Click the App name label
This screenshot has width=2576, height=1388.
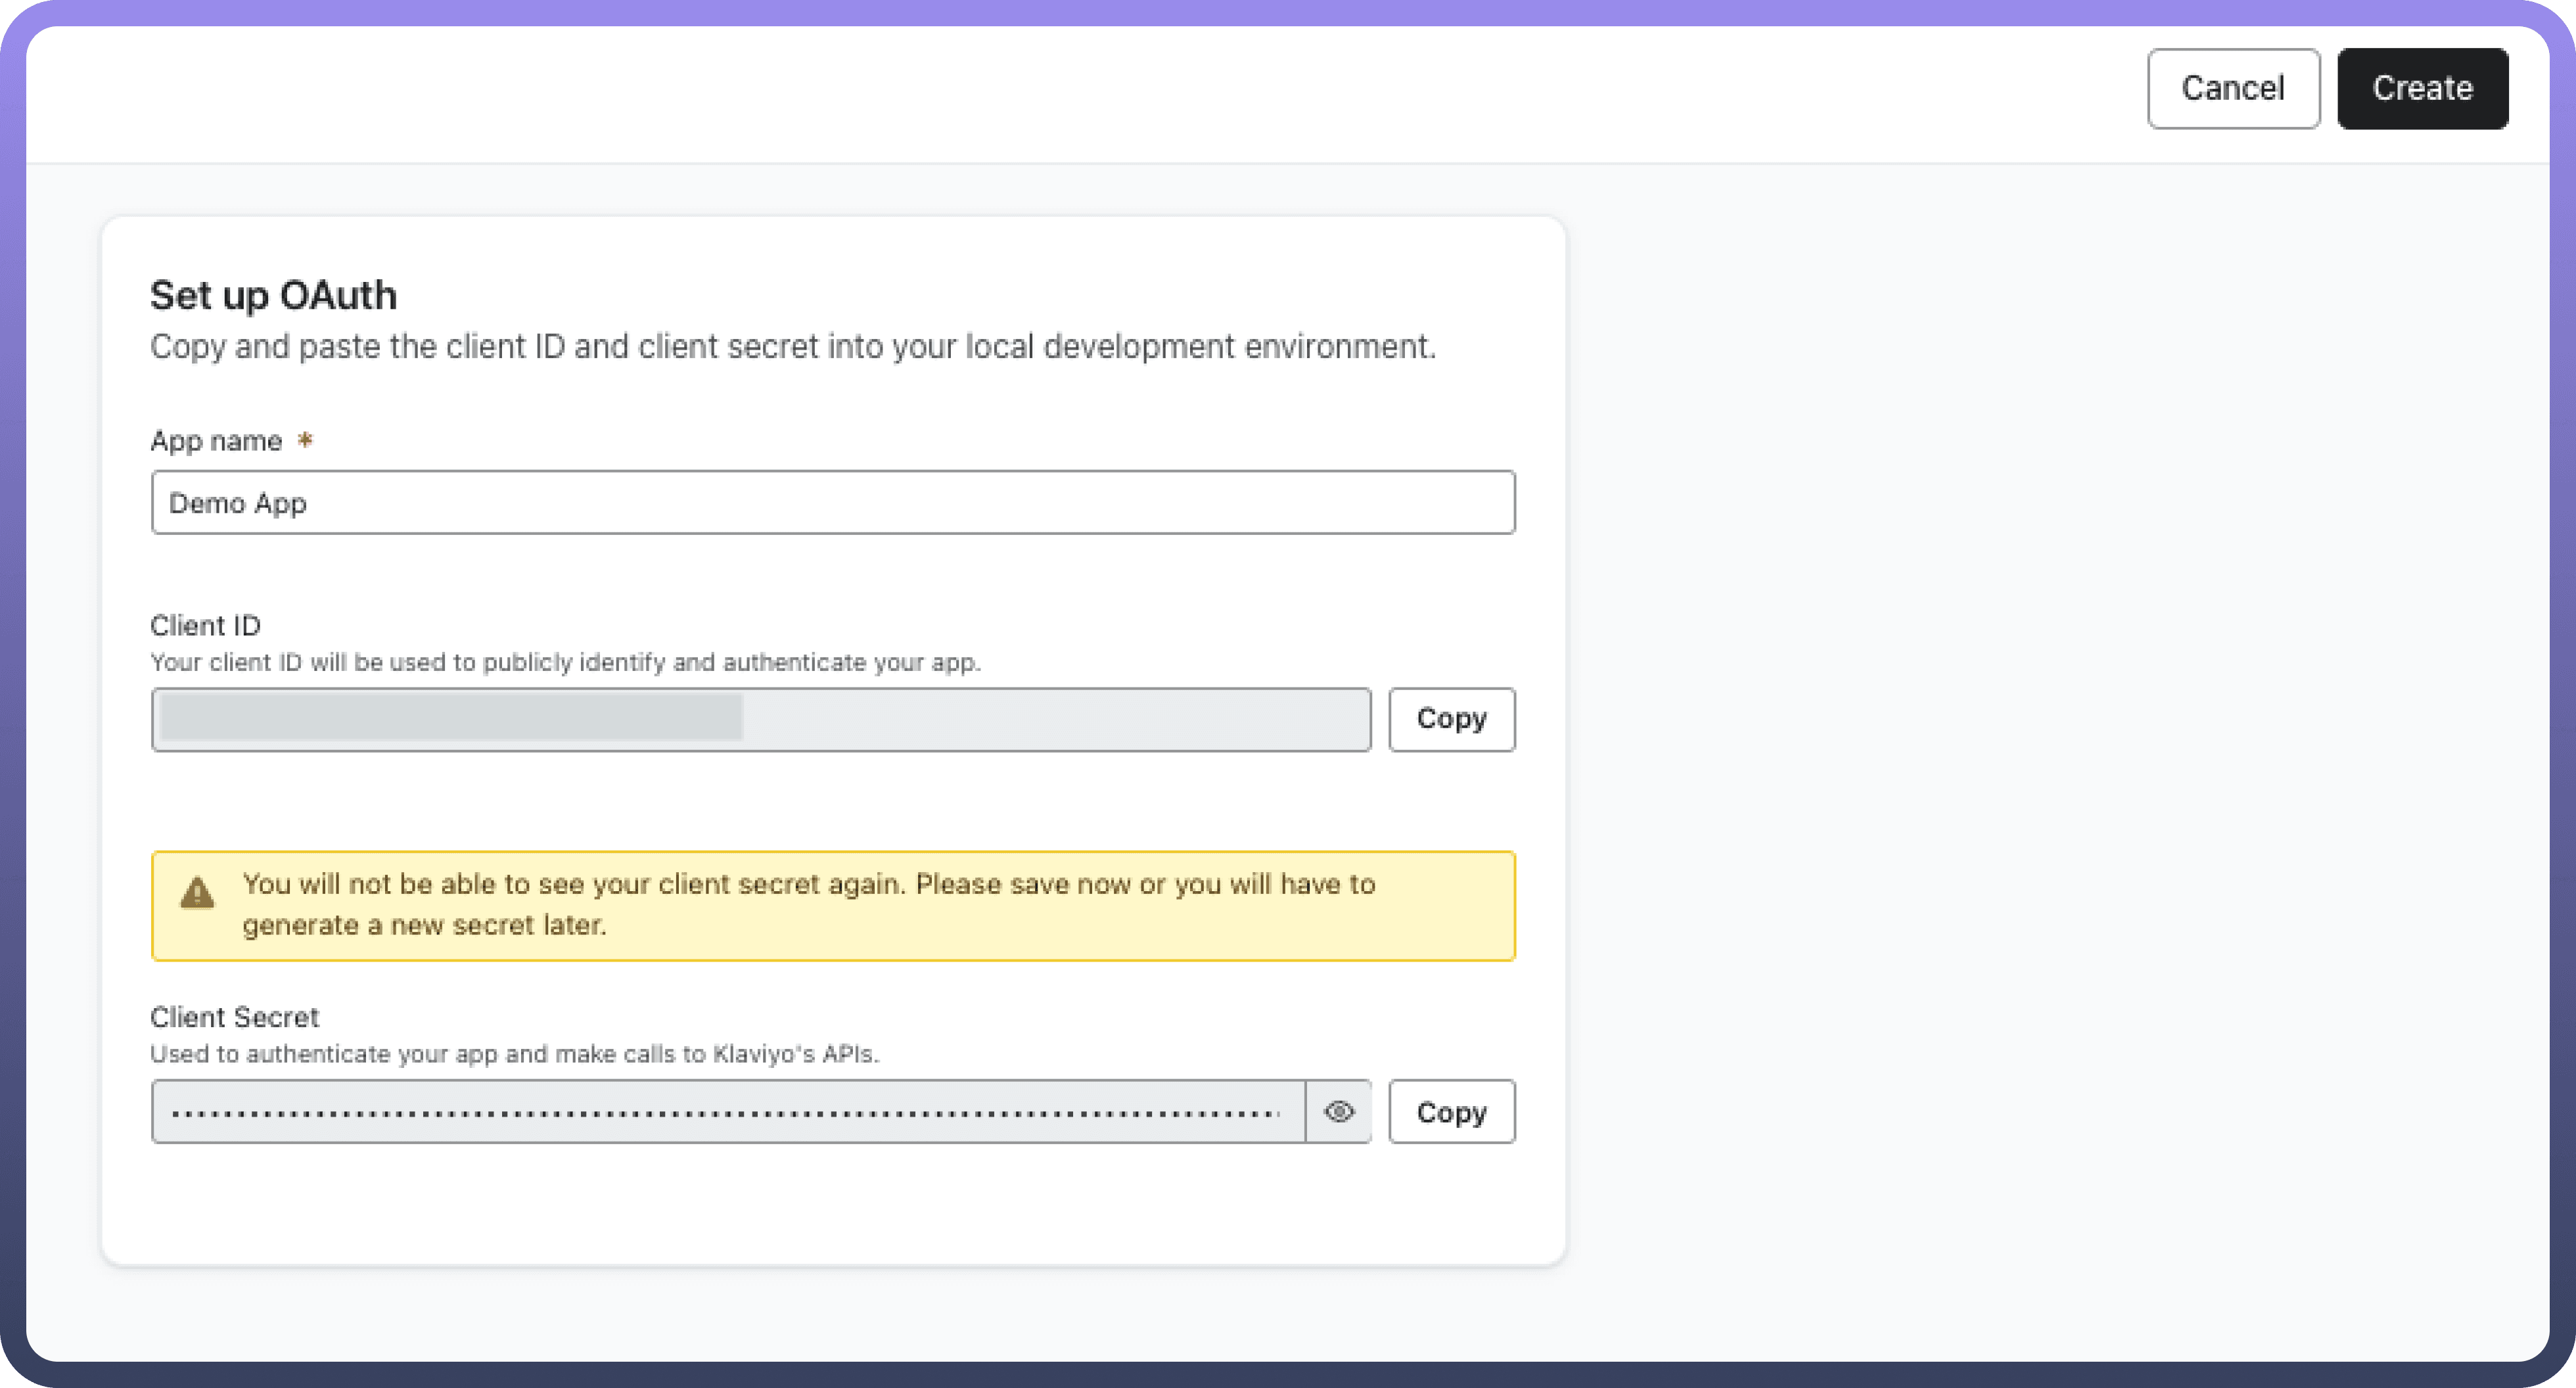click(216, 441)
